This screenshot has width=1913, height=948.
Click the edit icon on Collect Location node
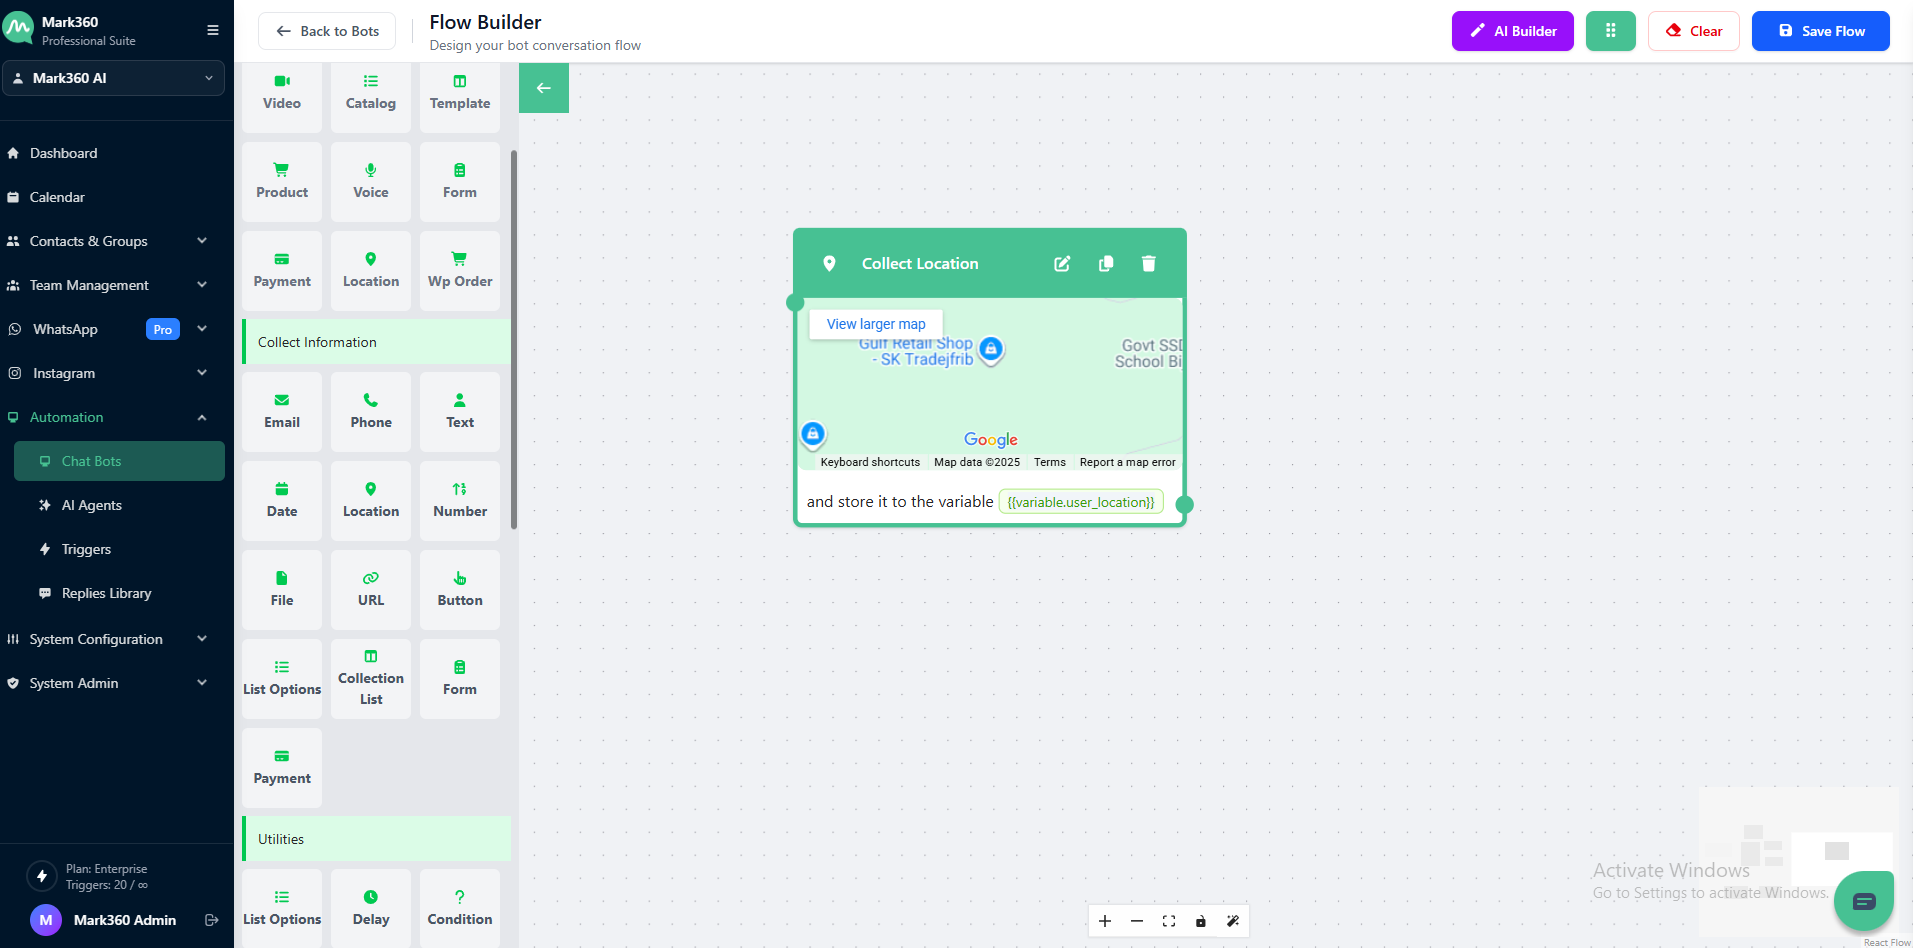1062,264
